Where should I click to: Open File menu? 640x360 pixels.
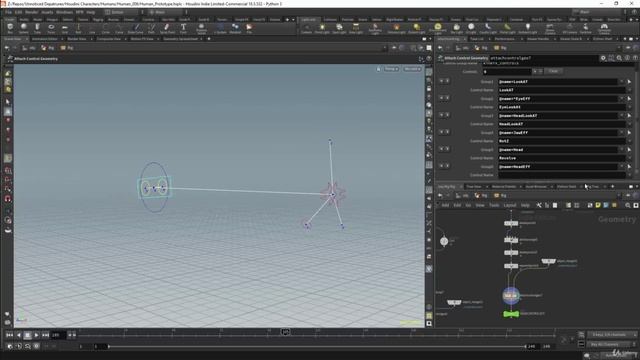(9, 12)
